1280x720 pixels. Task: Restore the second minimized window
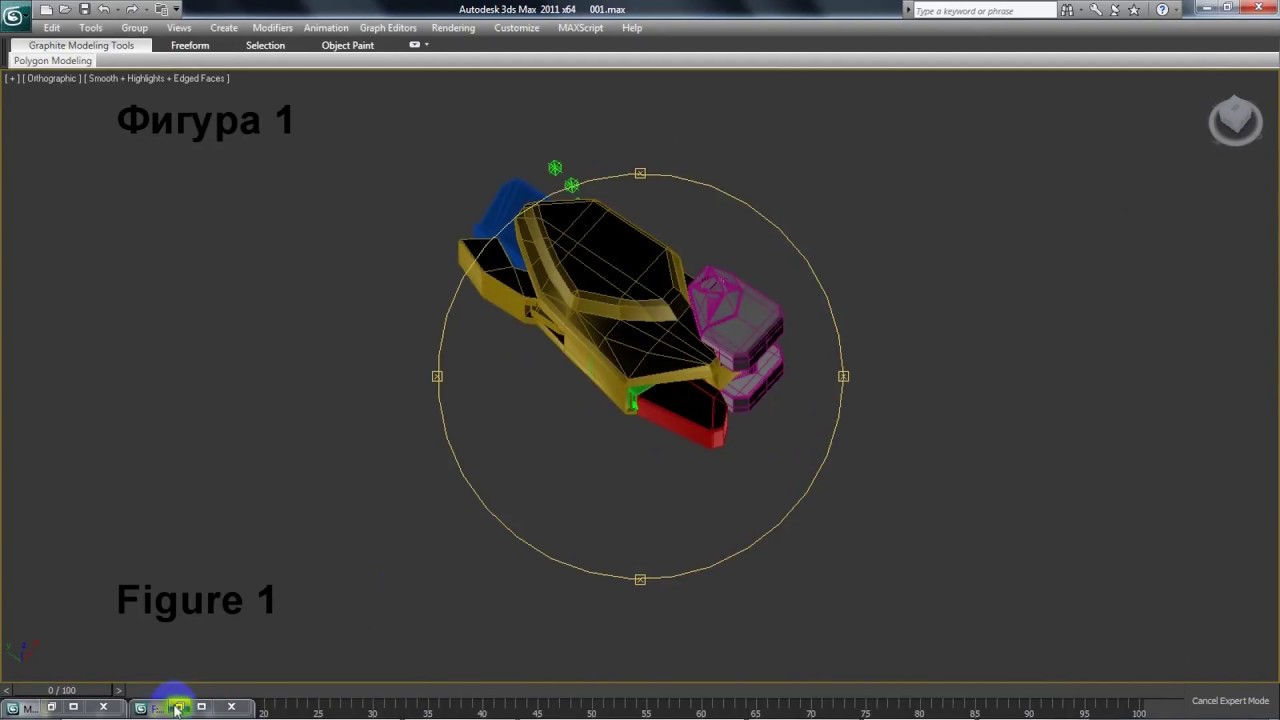click(178, 708)
